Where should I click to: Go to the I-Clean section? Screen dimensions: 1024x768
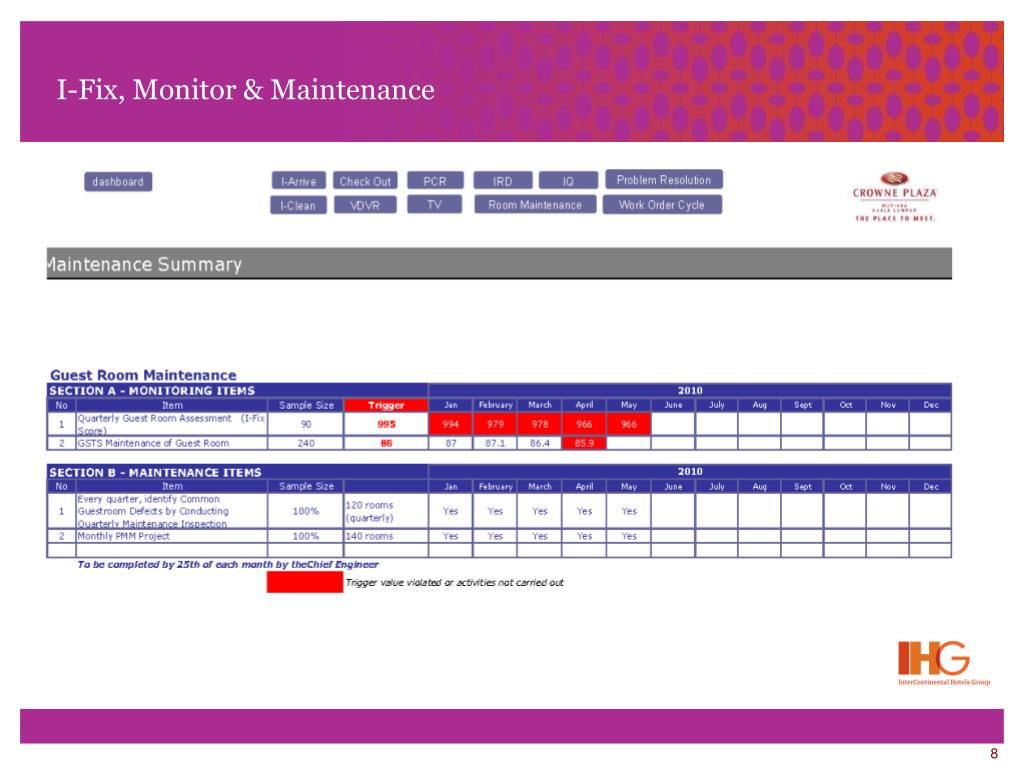click(298, 205)
